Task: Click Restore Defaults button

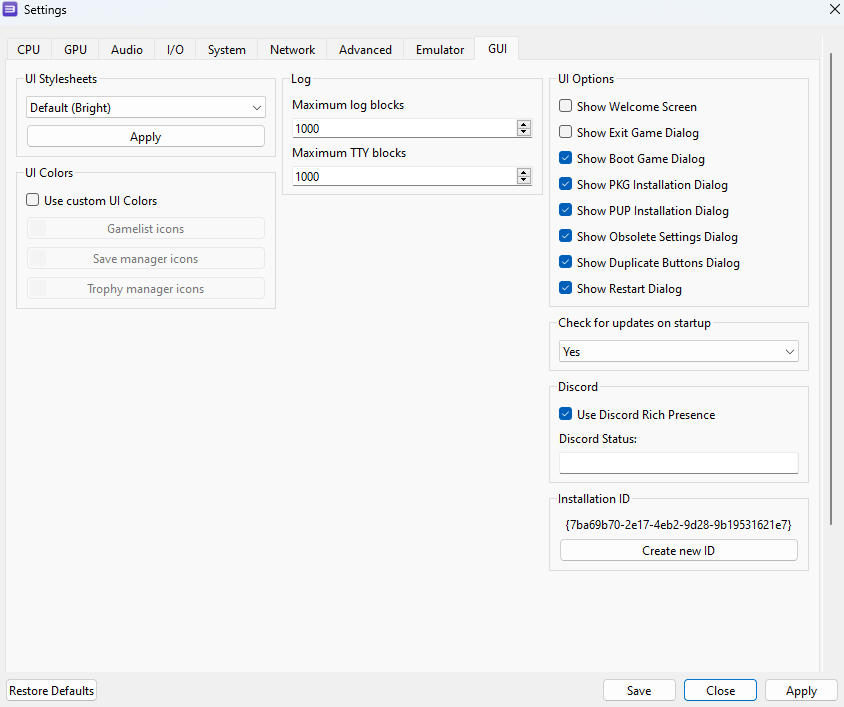Action: tap(52, 691)
